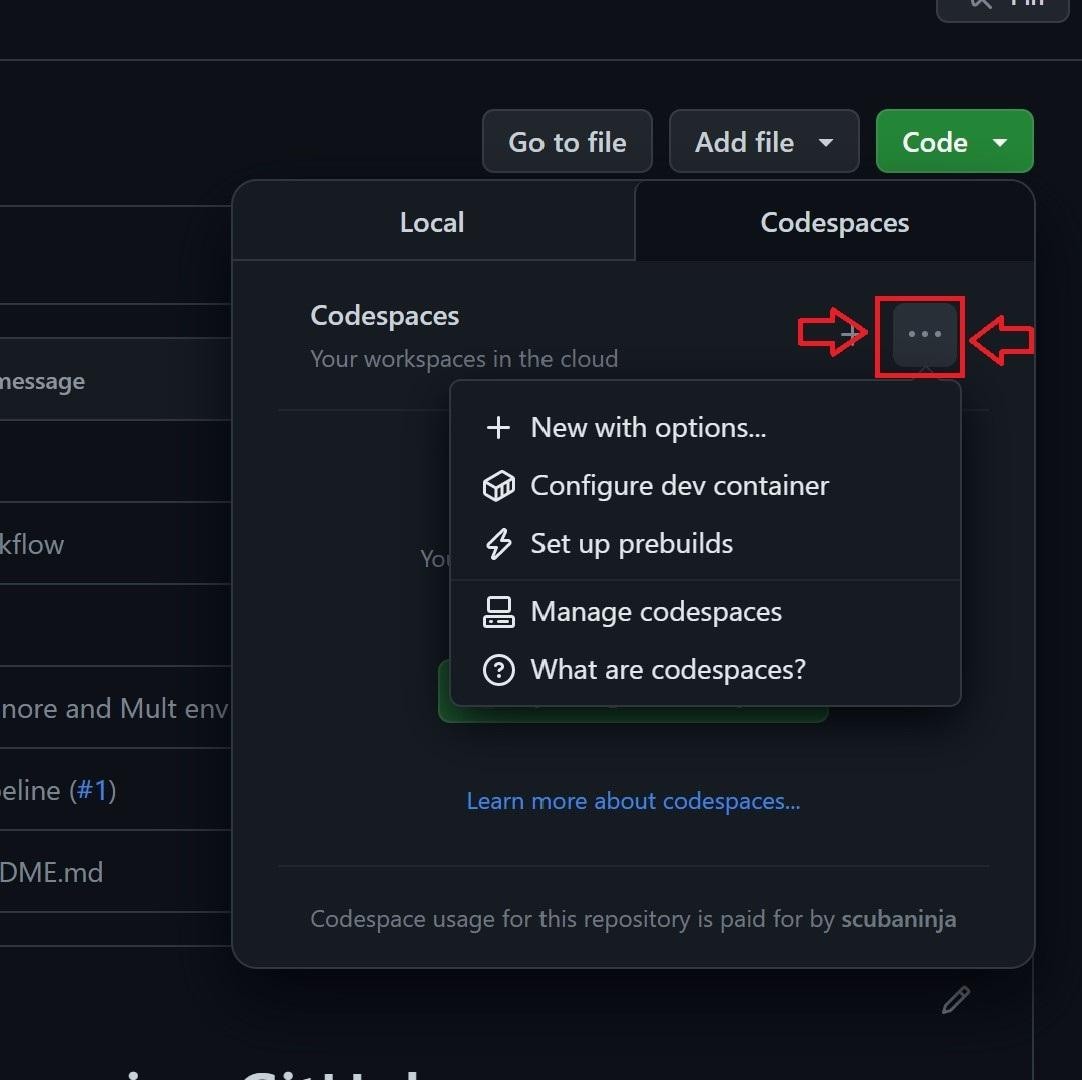Click the lightning bolt prebuilds icon

pyautogui.click(x=498, y=544)
